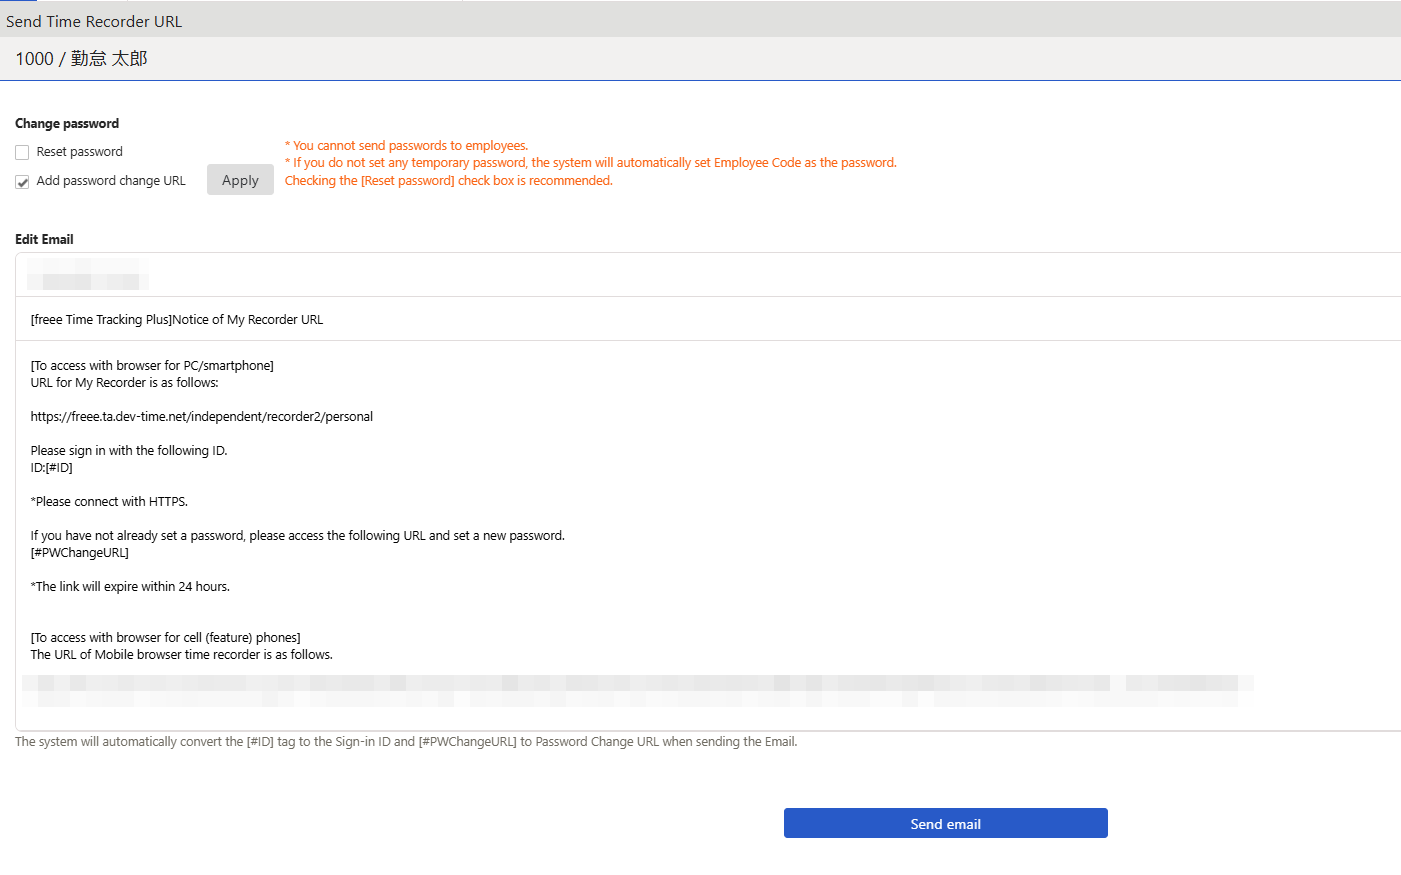Uncheck Add password change URL checkbox
The image size is (1401, 875).
(22, 182)
